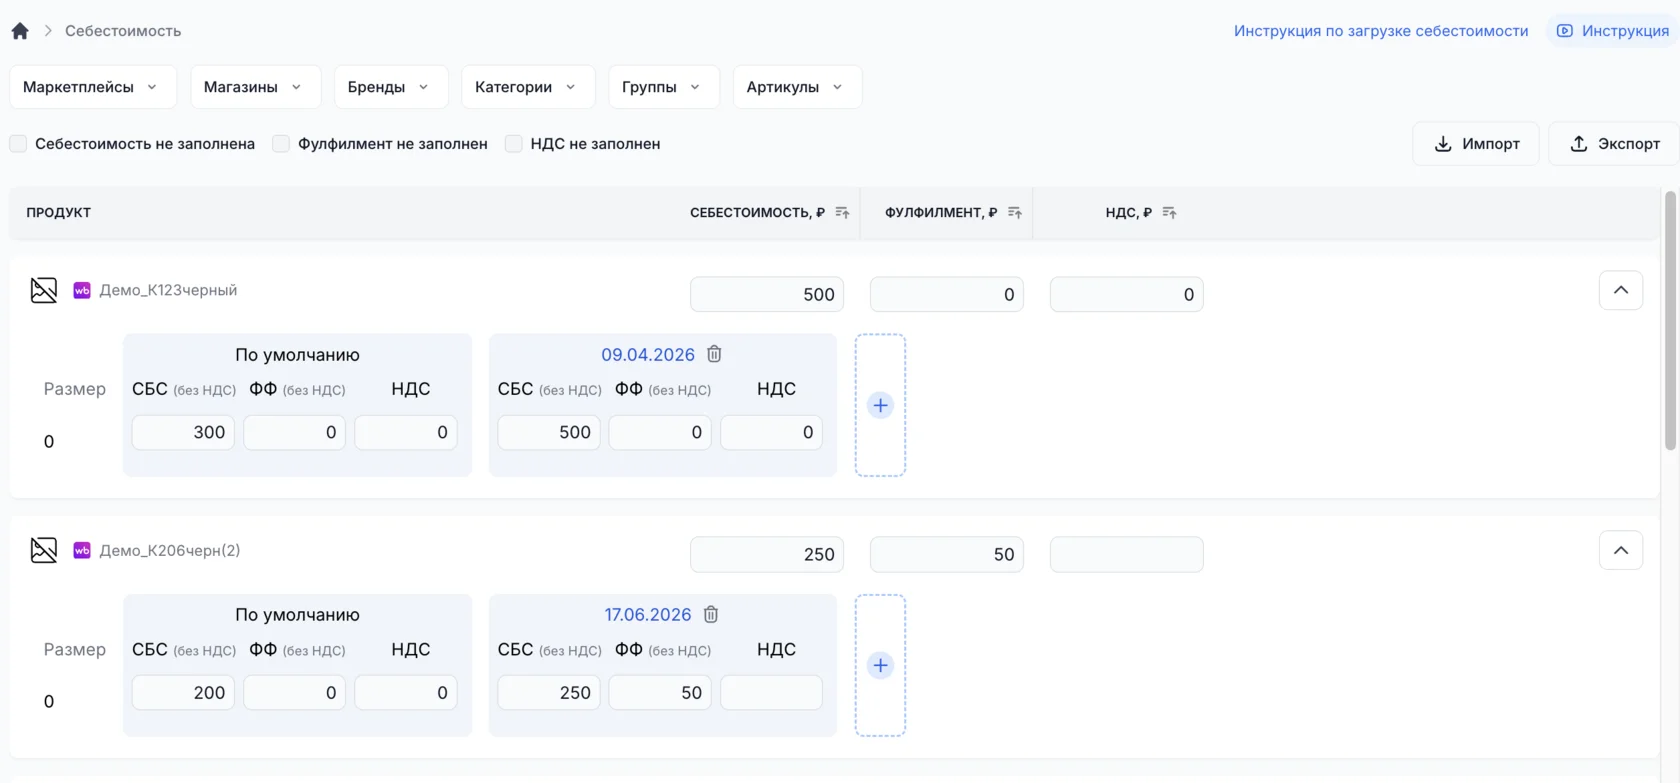Sort by НДС column icon
The image size is (1680, 783).
tap(1169, 213)
